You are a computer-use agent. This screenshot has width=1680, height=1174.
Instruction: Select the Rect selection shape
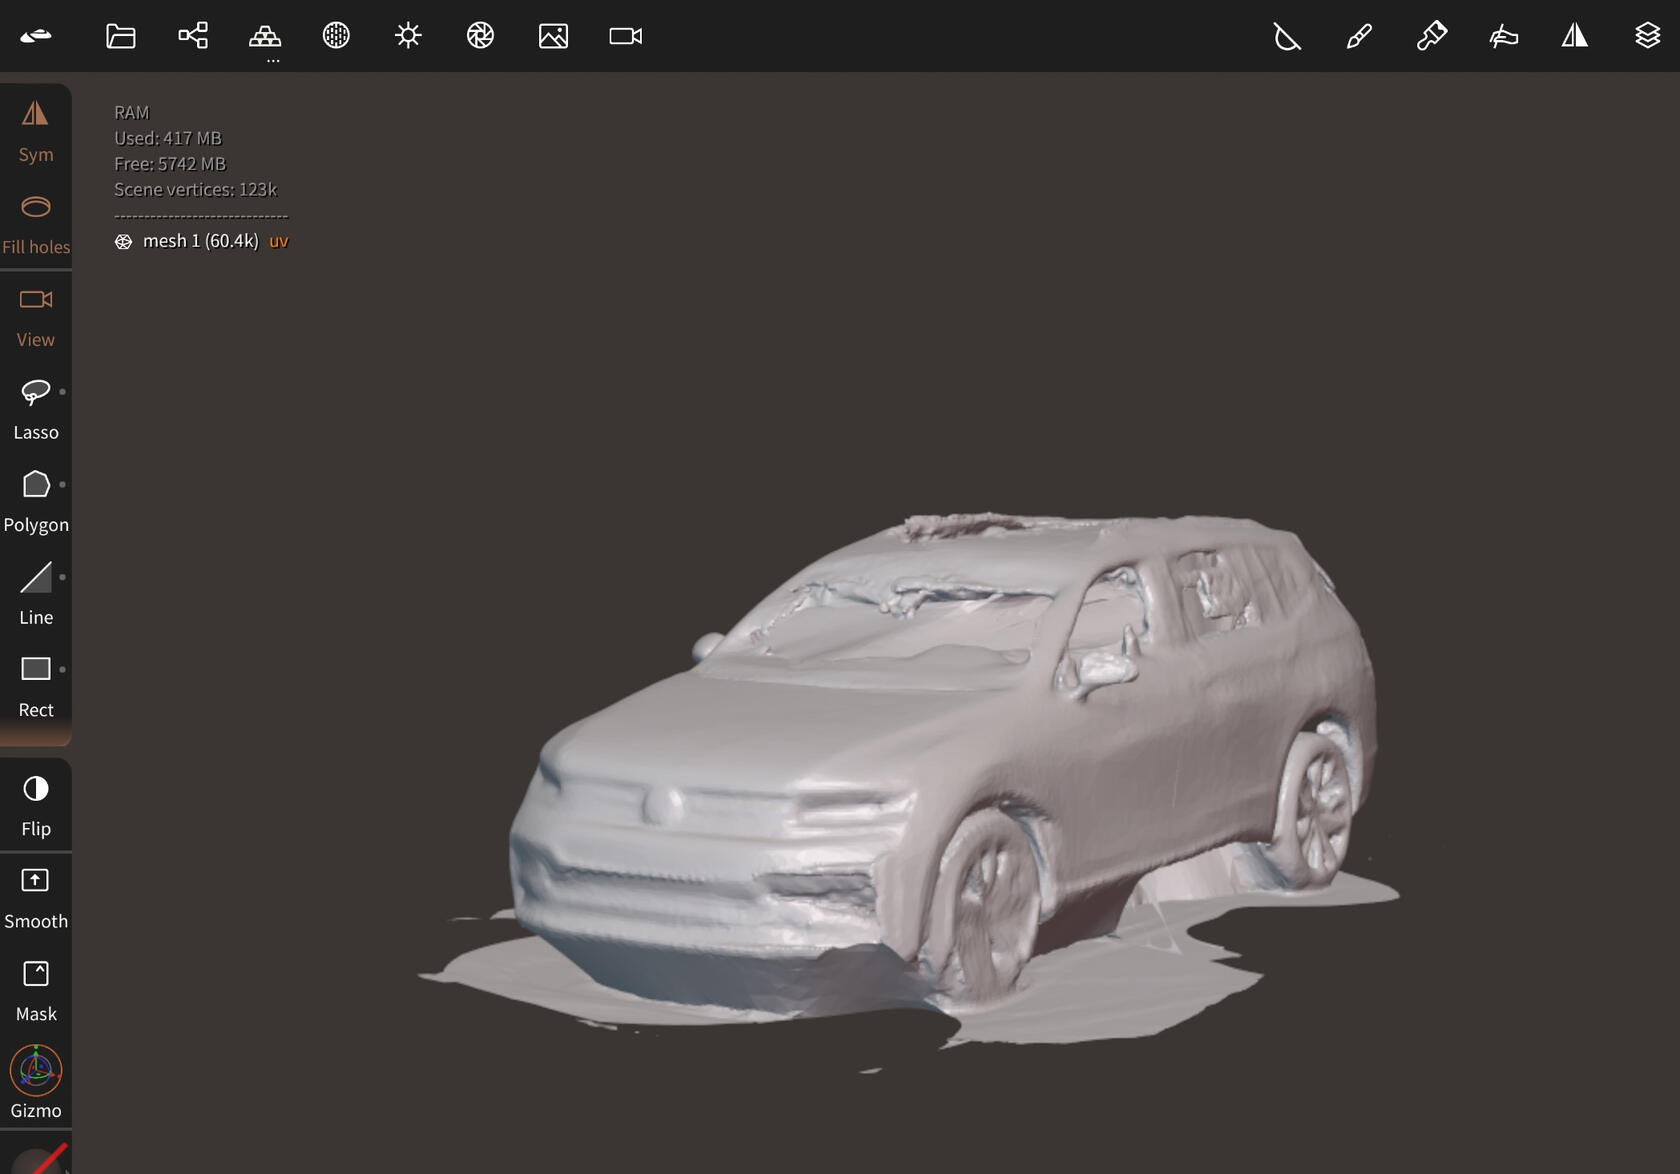36,687
